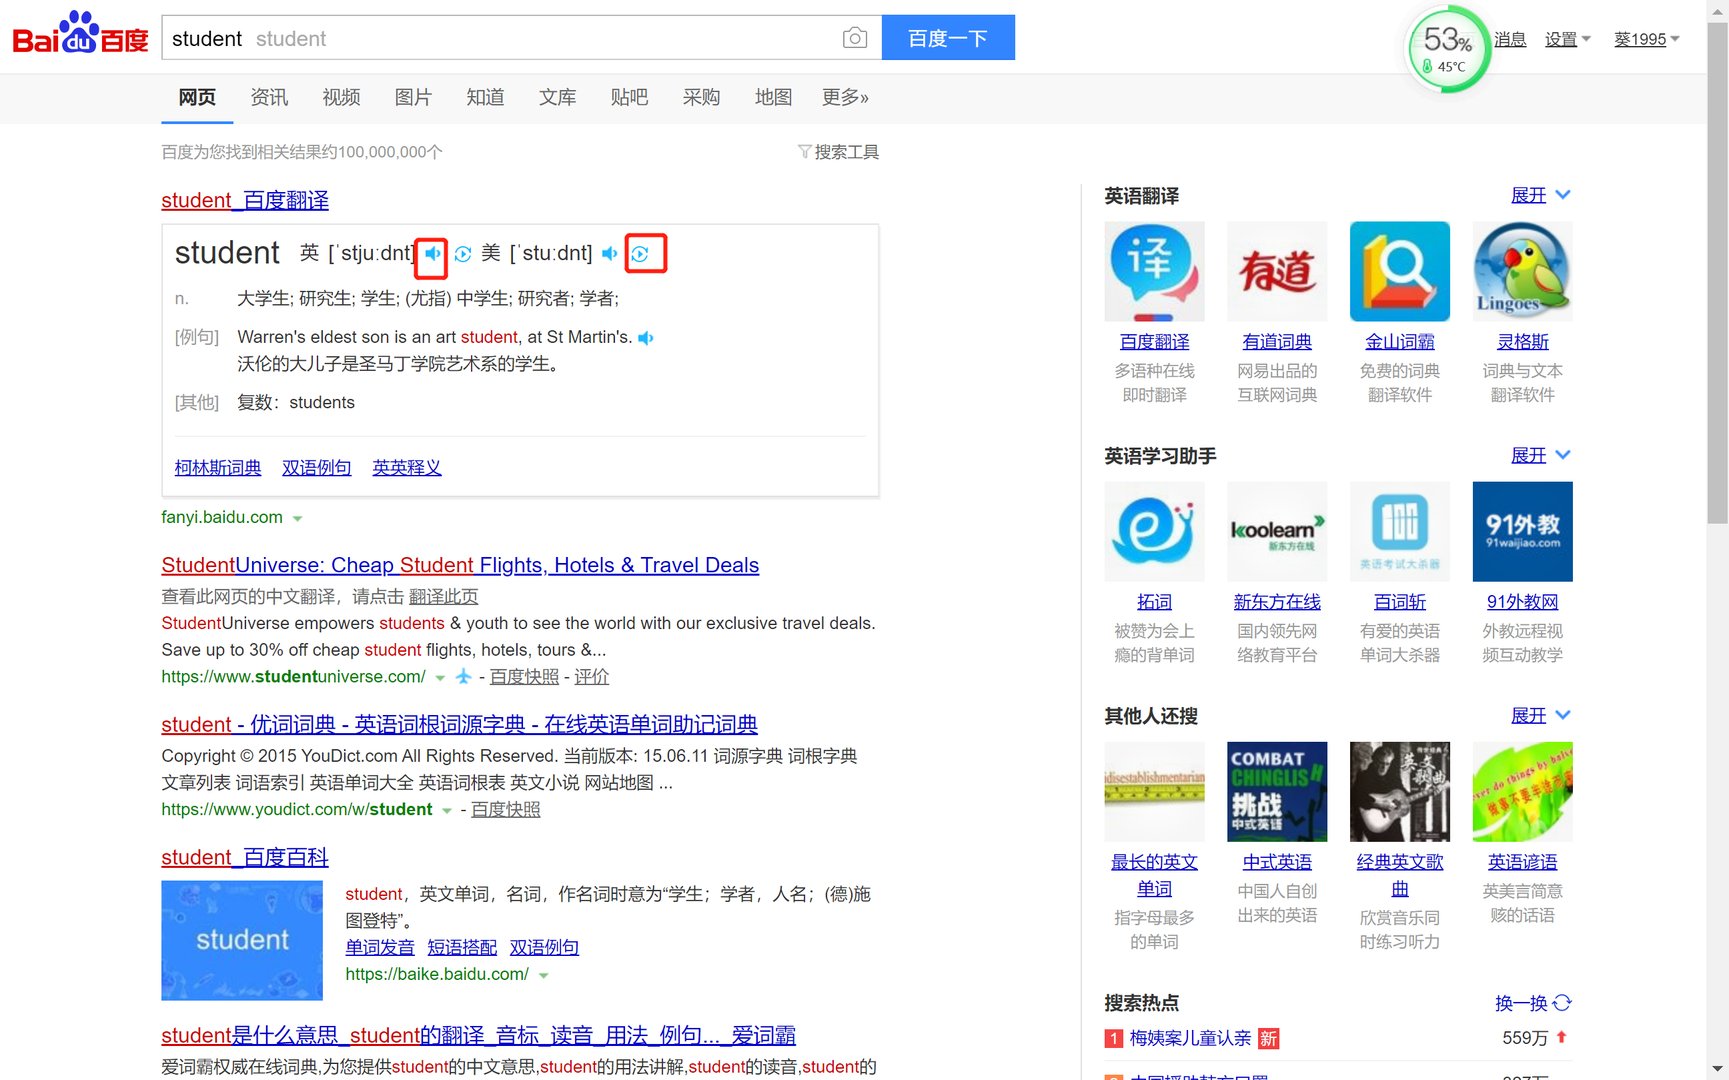This screenshot has width=1729, height=1080.
Task: Open dropdown arrow after youdict.com URL
Action: [447, 811]
